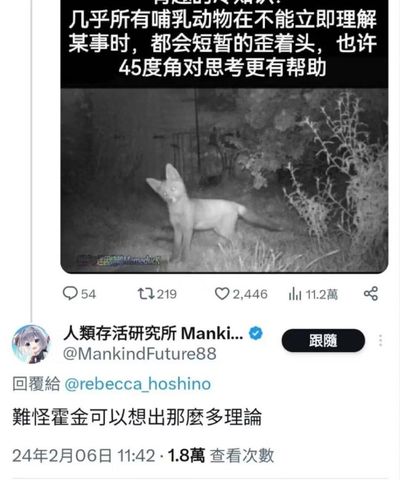Click the 24年2月06日 11:42 timestamp
Viewport: 400px width, 480px height.
click(x=84, y=456)
